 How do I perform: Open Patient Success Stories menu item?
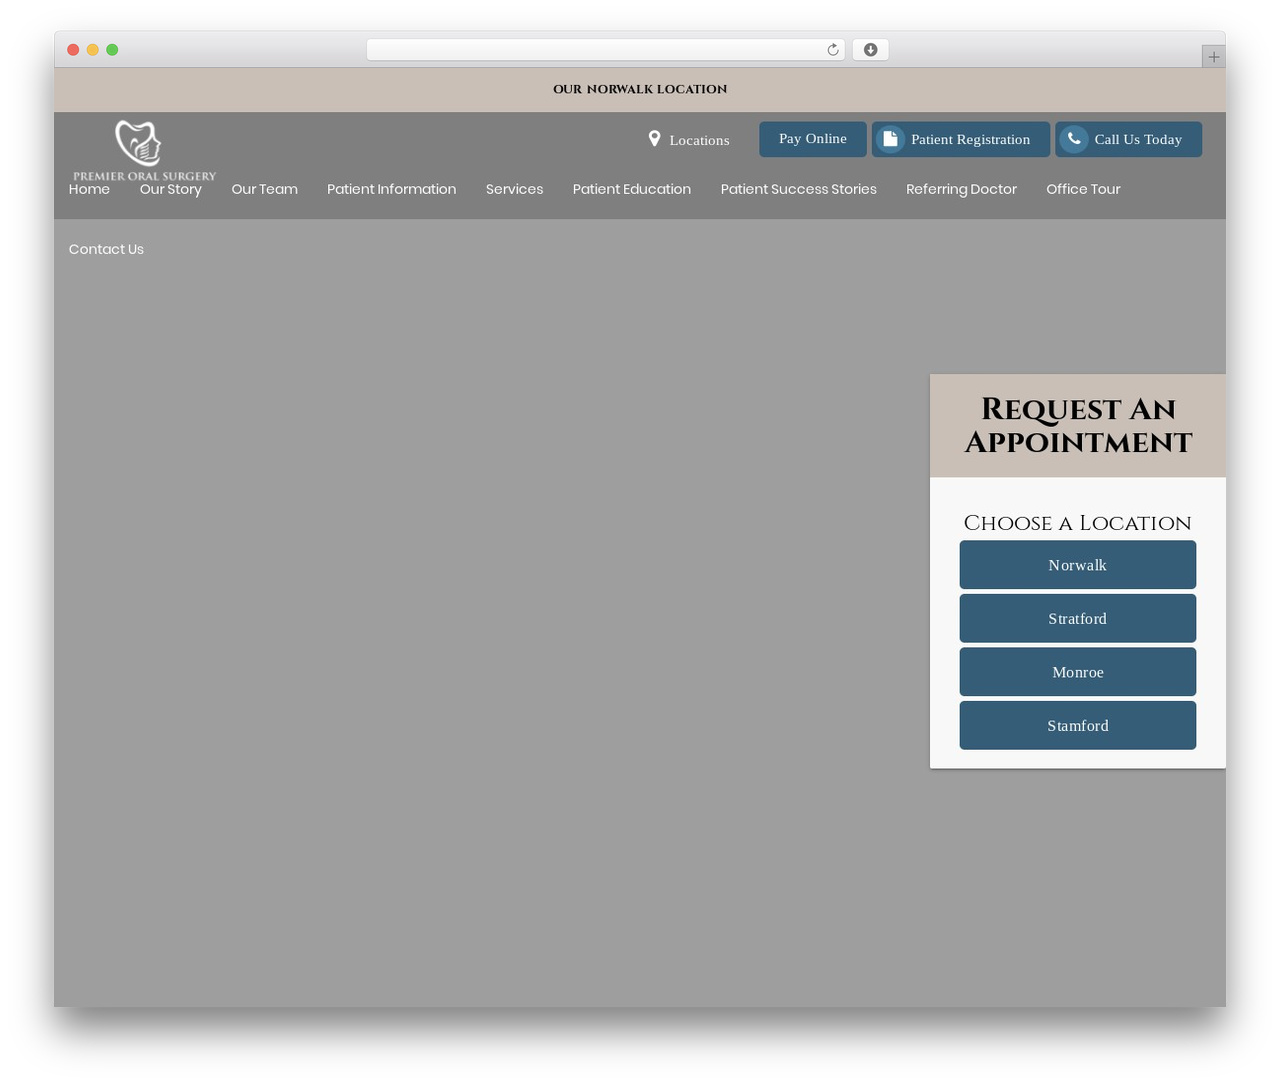(x=798, y=189)
